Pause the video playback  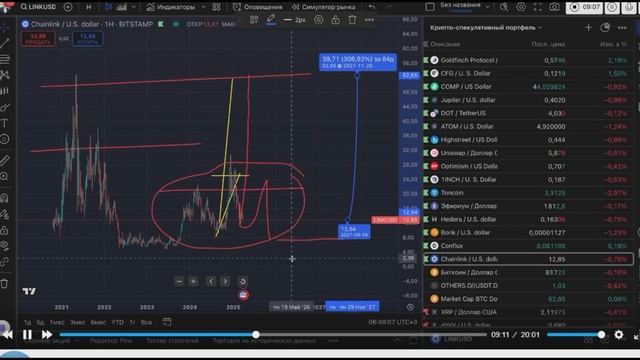[x=27, y=335]
